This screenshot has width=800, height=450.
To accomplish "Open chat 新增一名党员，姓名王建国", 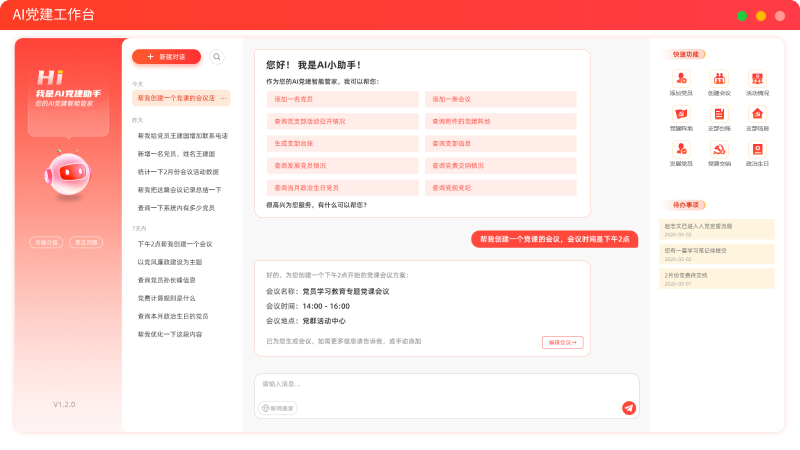I will [x=176, y=154].
